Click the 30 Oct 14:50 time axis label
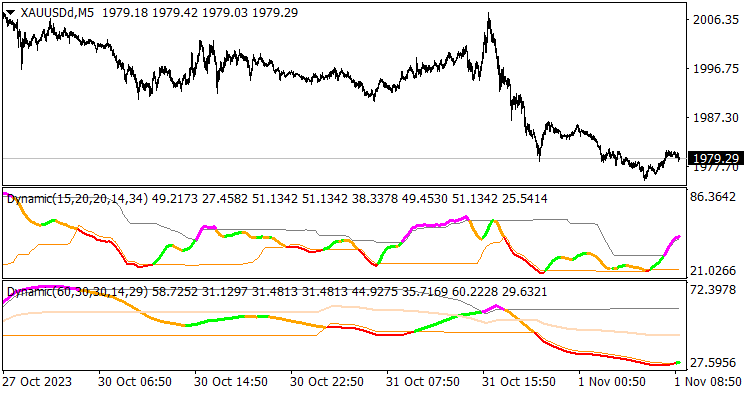The width and height of the screenshot is (750, 394). pyautogui.click(x=231, y=382)
